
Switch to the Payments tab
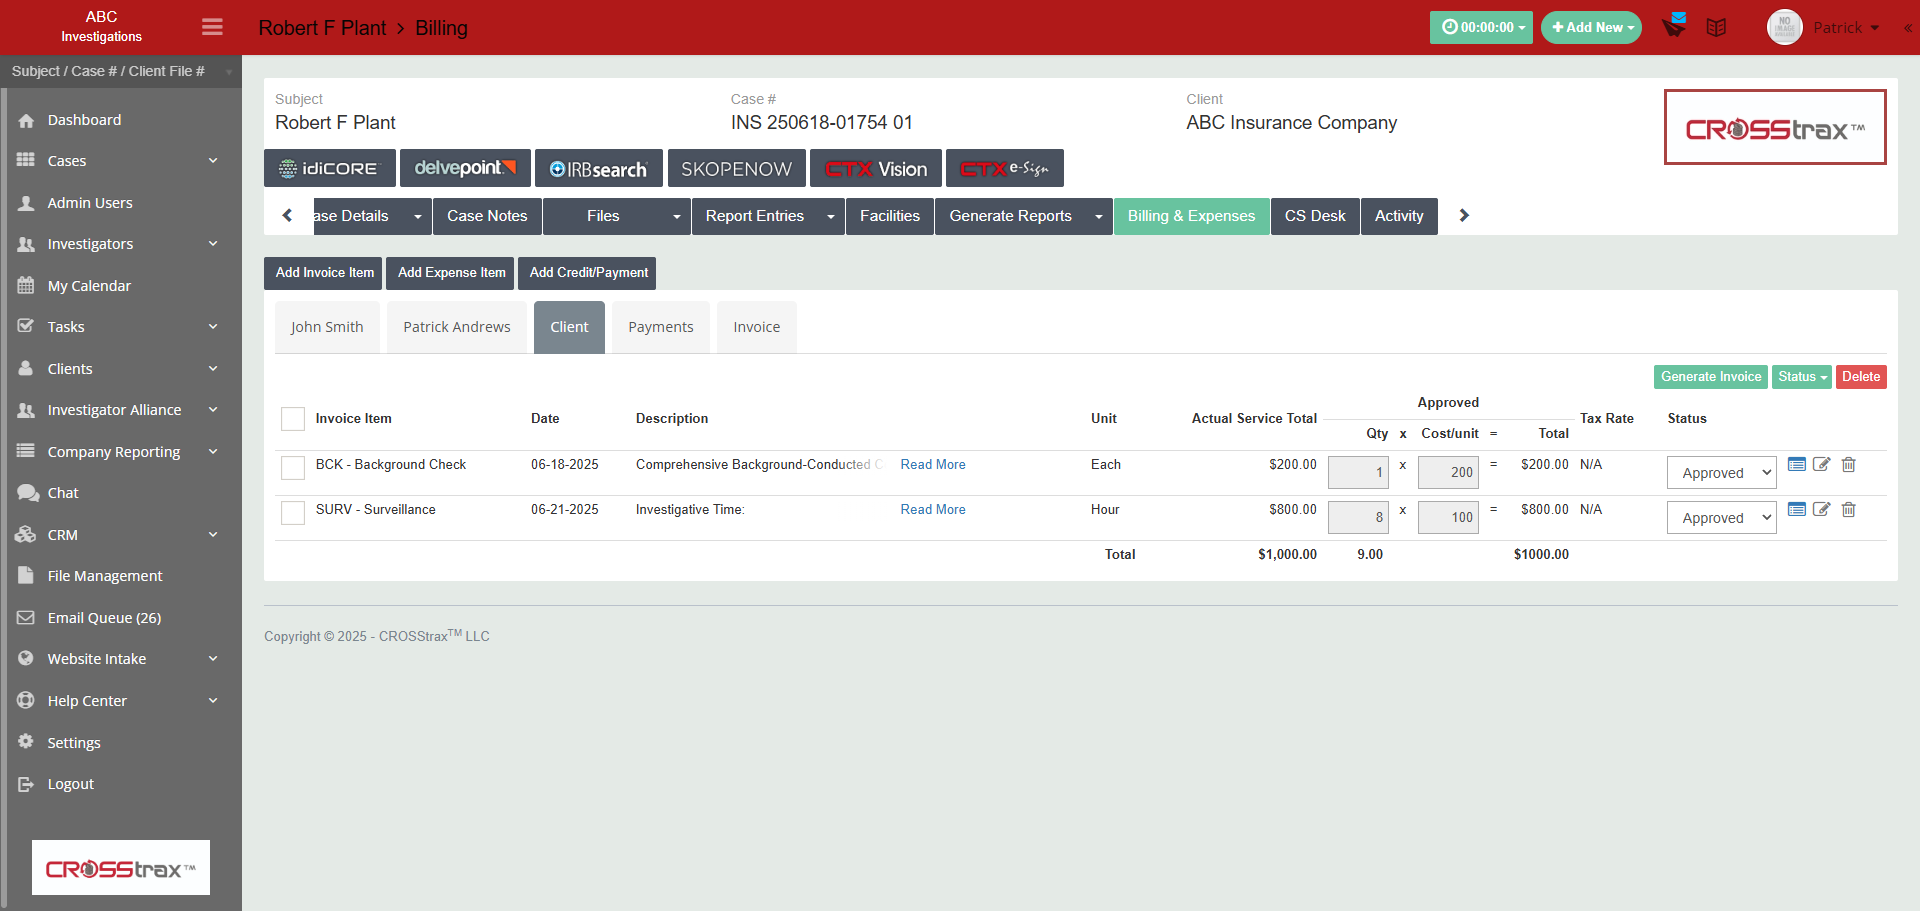pyautogui.click(x=661, y=327)
